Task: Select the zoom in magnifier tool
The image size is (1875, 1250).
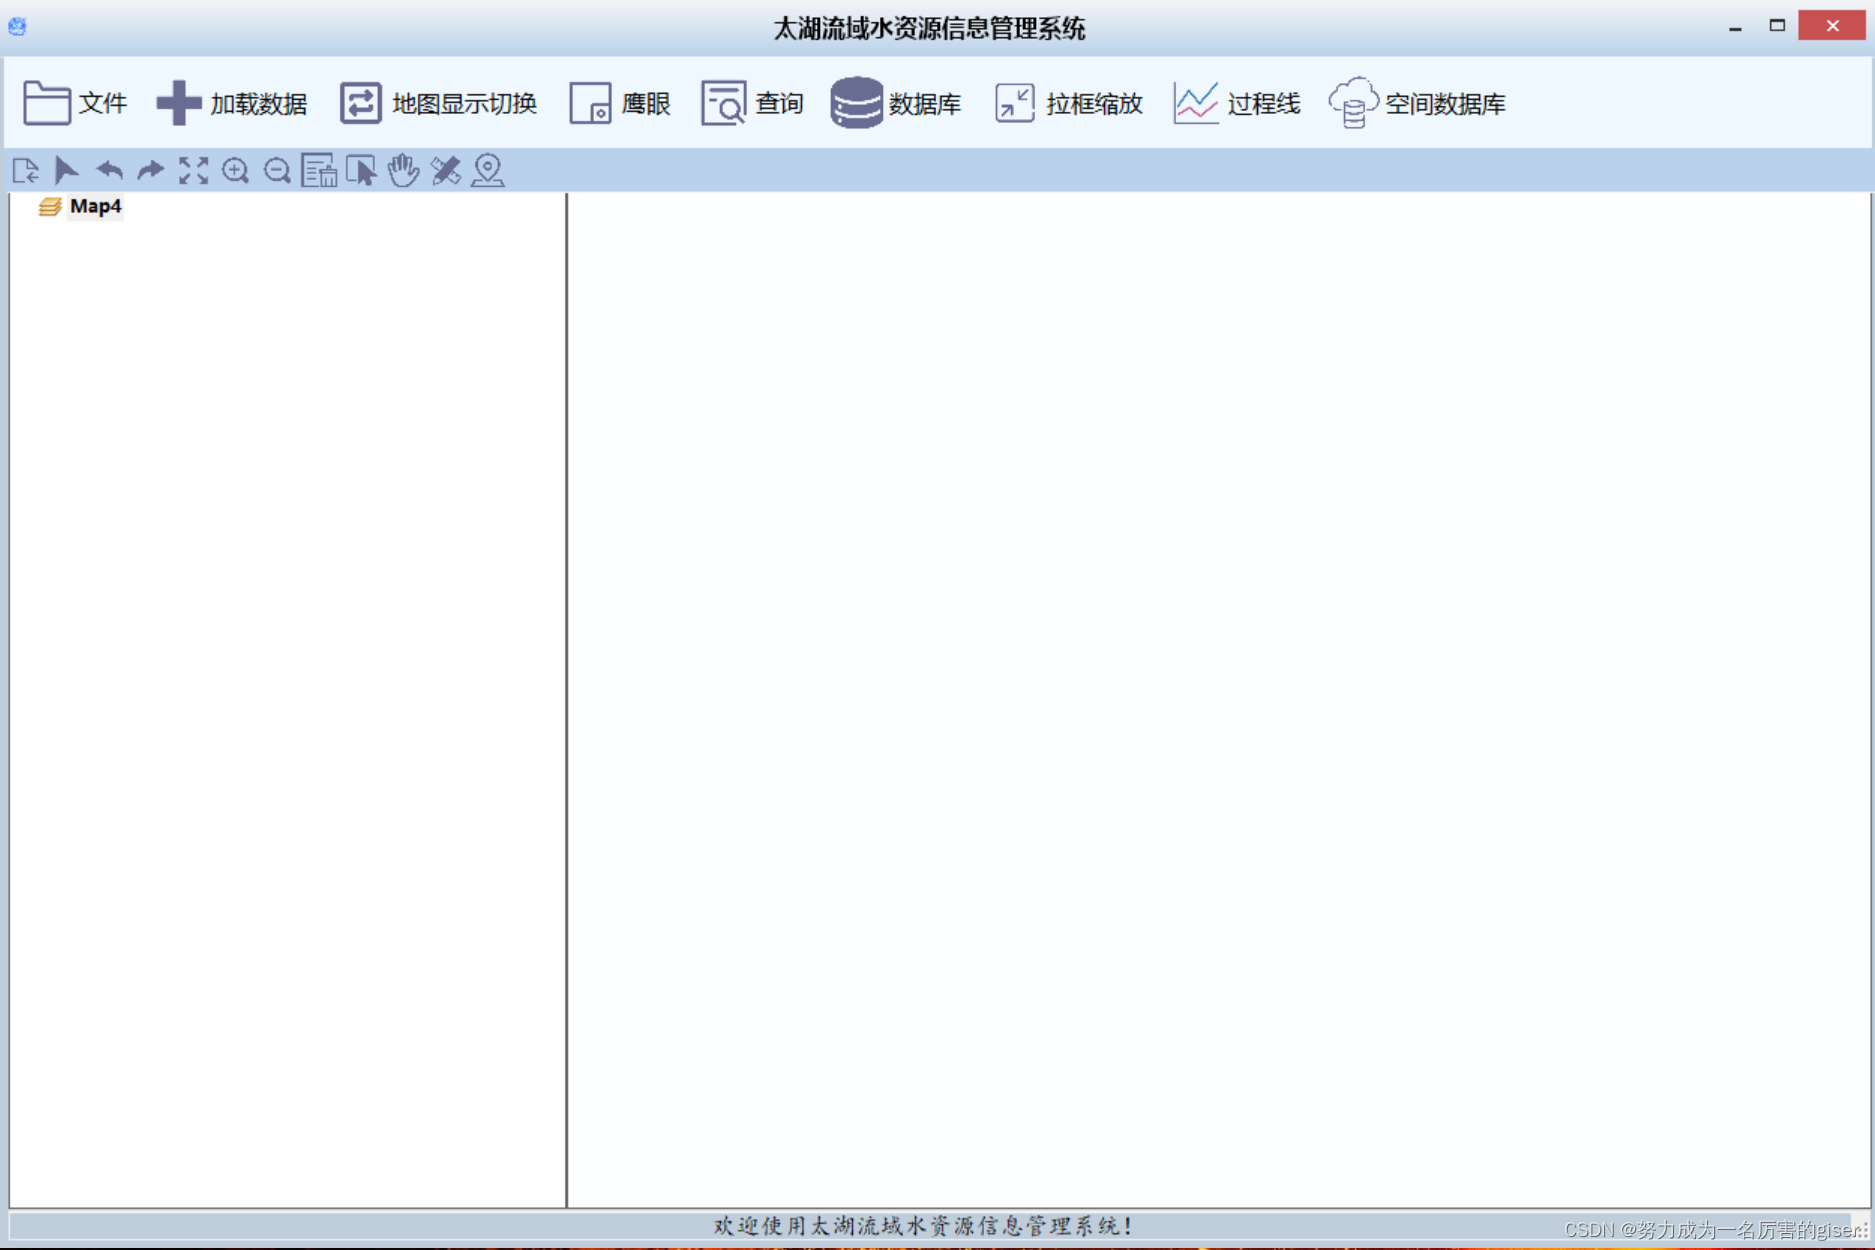Action: 235,171
